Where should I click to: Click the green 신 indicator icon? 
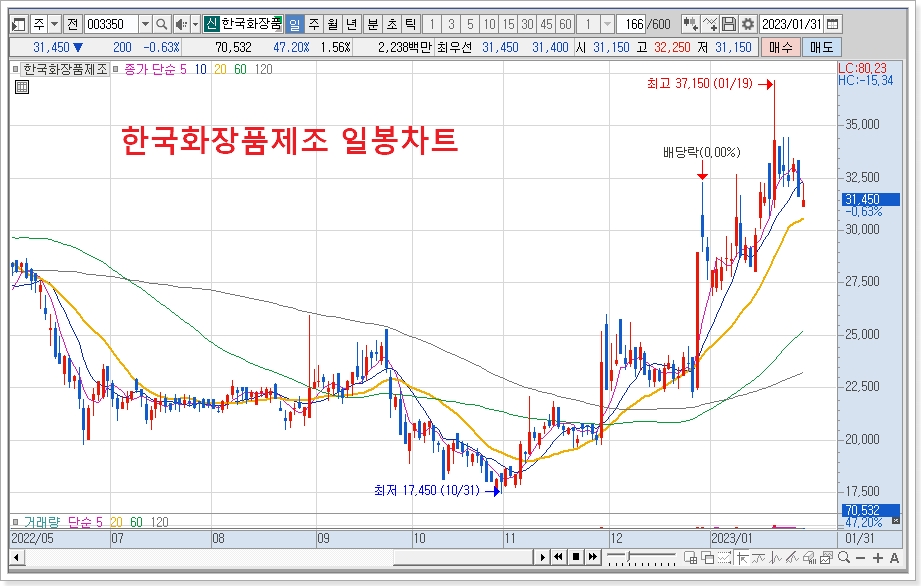211,24
